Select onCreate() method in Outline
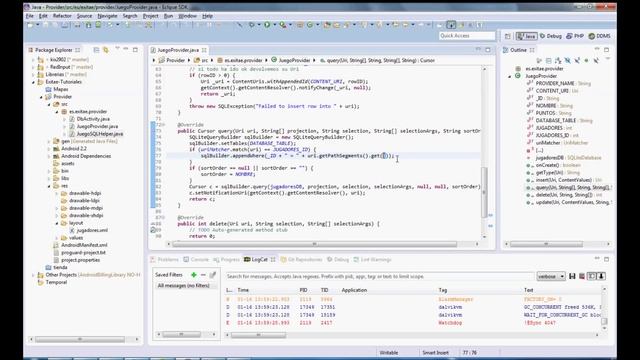Image resolution: width=640 pixels, height=360 pixels. pyautogui.click(x=553, y=165)
